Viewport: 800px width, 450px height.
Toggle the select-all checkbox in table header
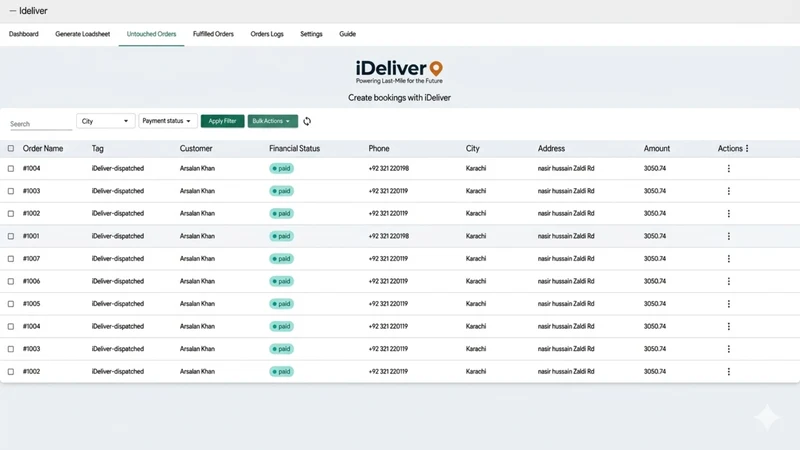point(11,148)
